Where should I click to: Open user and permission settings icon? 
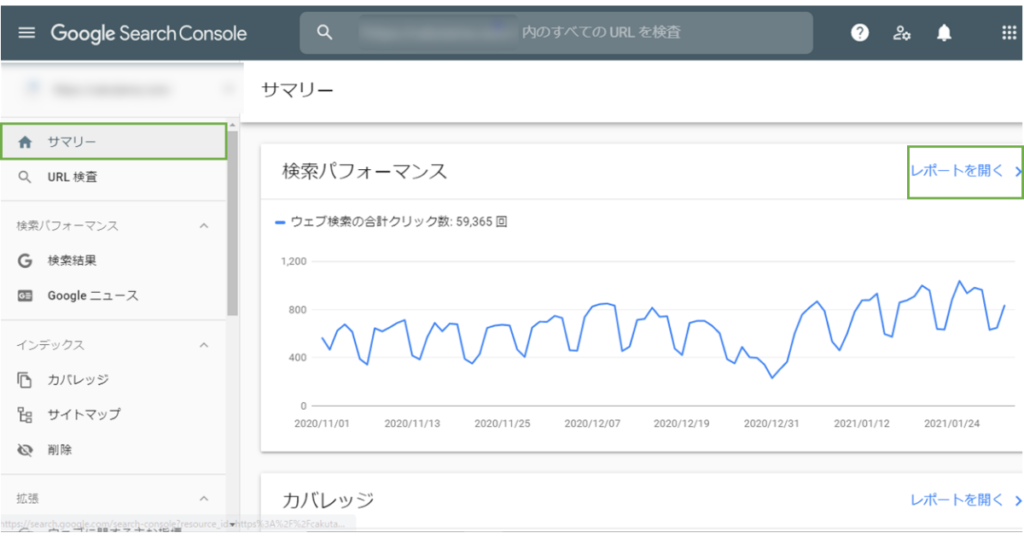pyautogui.click(x=902, y=33)
